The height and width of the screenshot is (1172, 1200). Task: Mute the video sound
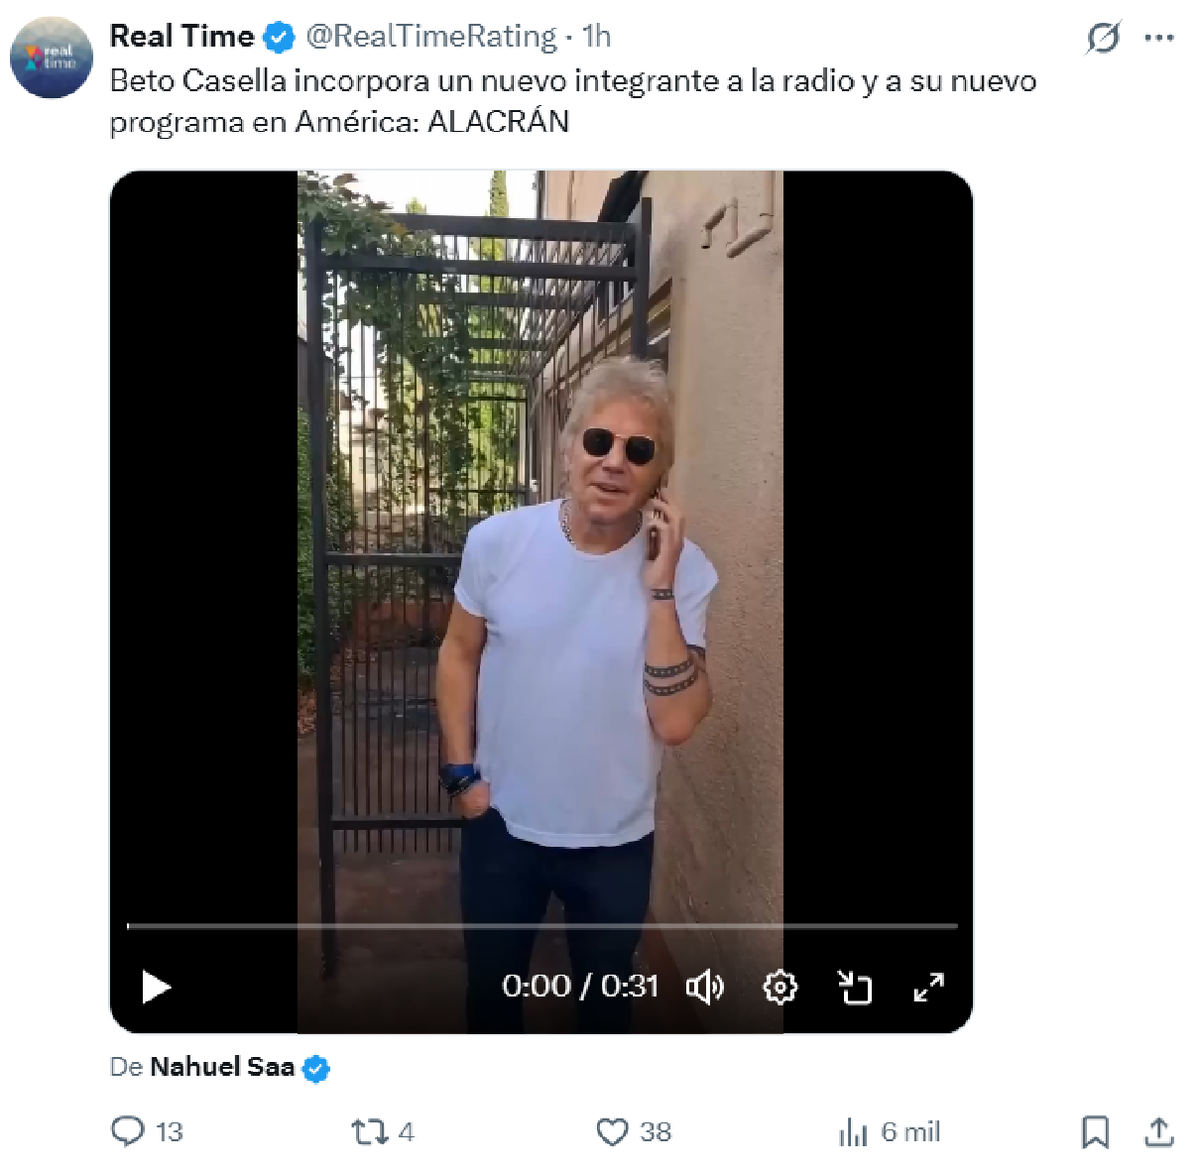pyautogui.click(x=704, y=988)
